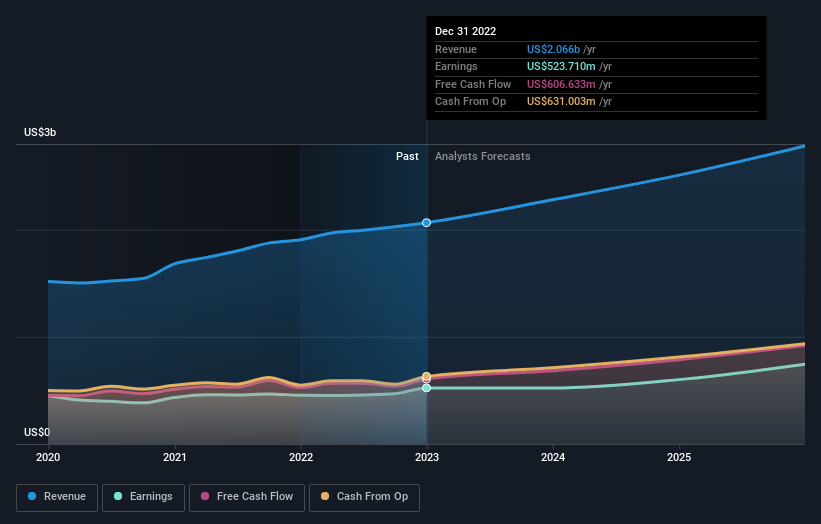Click the Free Cash Flow label in tooltip
The width and height of the screenshot is (821, 524).
[x=473, y=84]
